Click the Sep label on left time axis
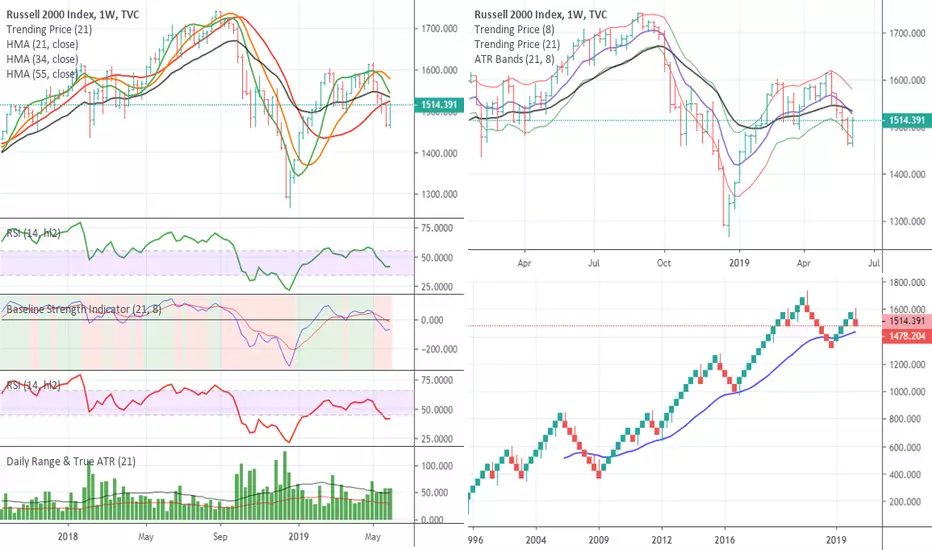 point(220,536)
